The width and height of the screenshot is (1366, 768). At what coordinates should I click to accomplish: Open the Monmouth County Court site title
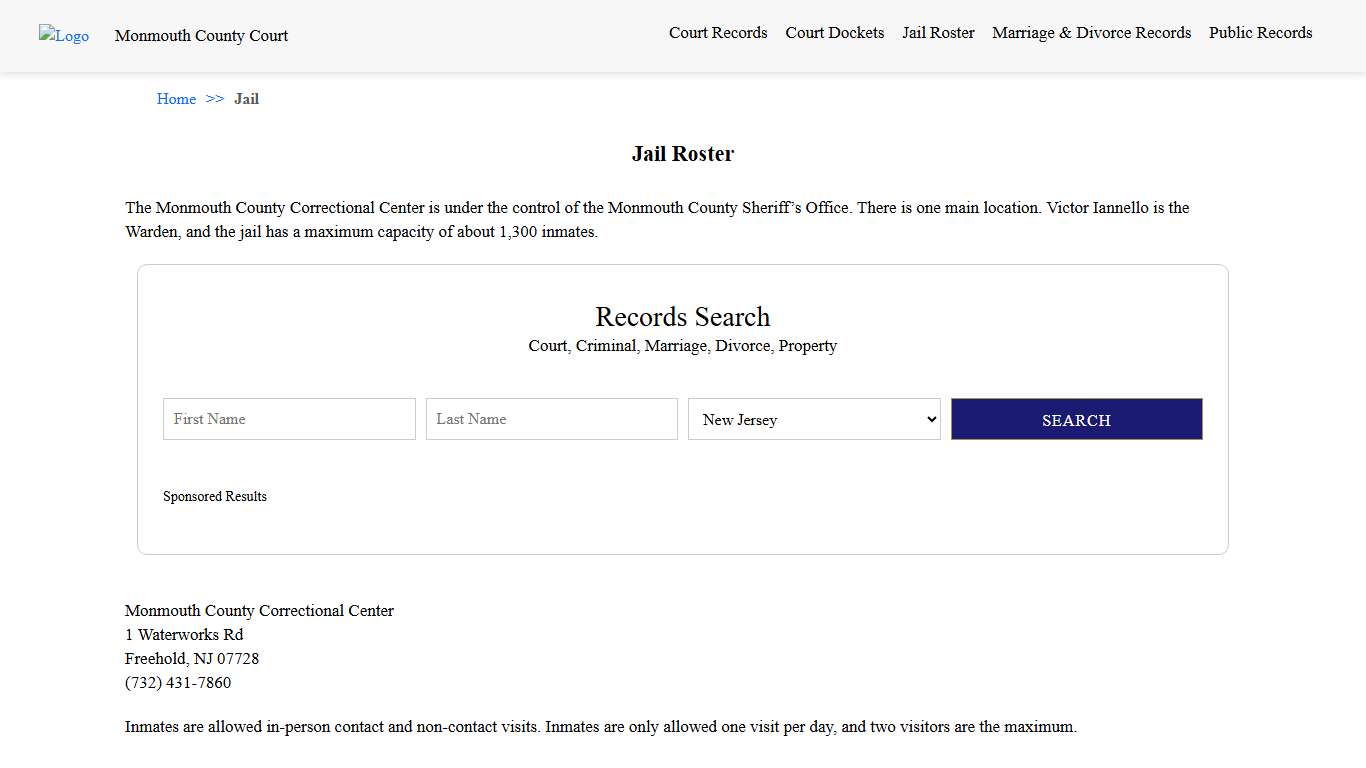click(201, 36)
